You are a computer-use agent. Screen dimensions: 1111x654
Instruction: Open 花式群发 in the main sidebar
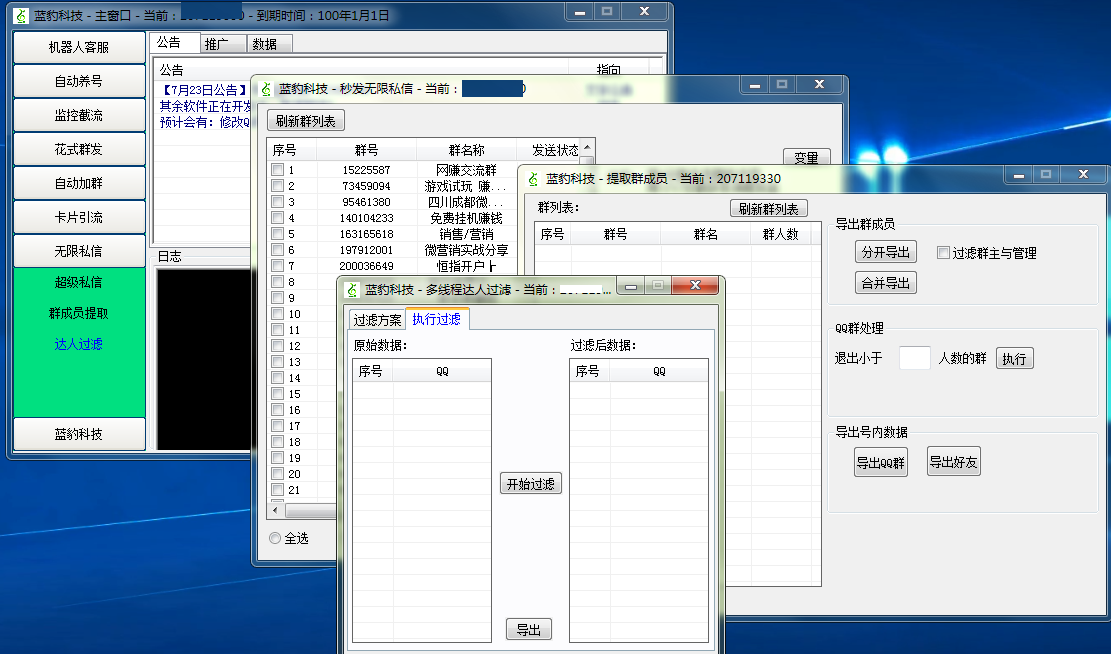tap(79, 149)
